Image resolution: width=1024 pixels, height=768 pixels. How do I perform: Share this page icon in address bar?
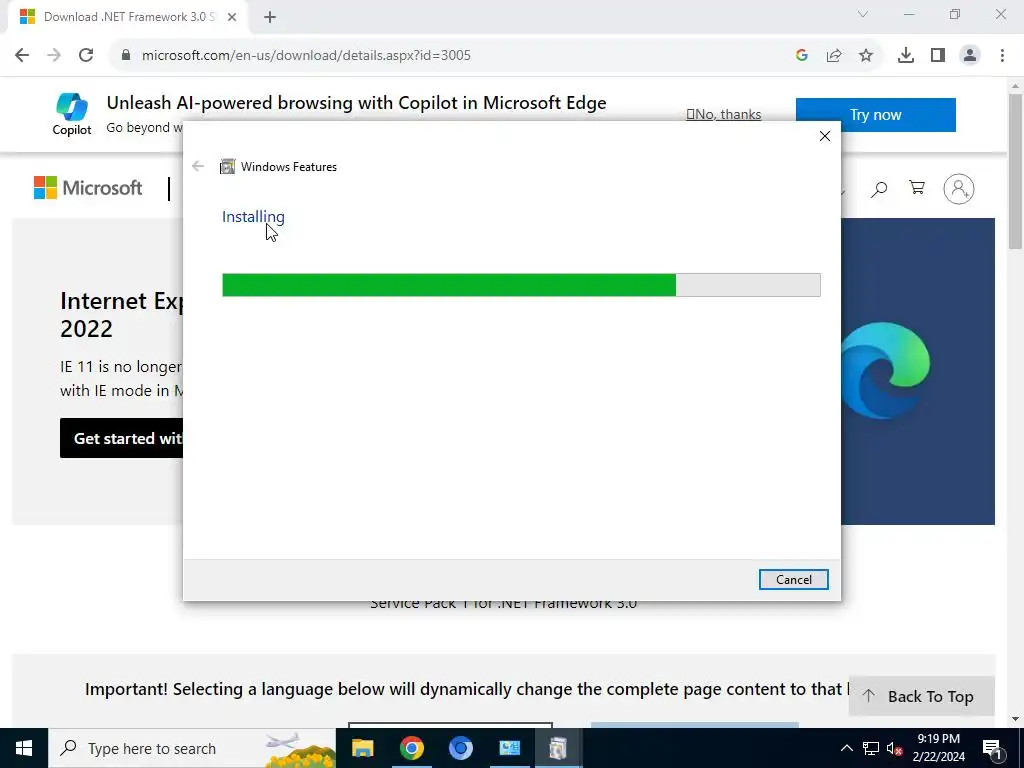(x=834, y=55)
